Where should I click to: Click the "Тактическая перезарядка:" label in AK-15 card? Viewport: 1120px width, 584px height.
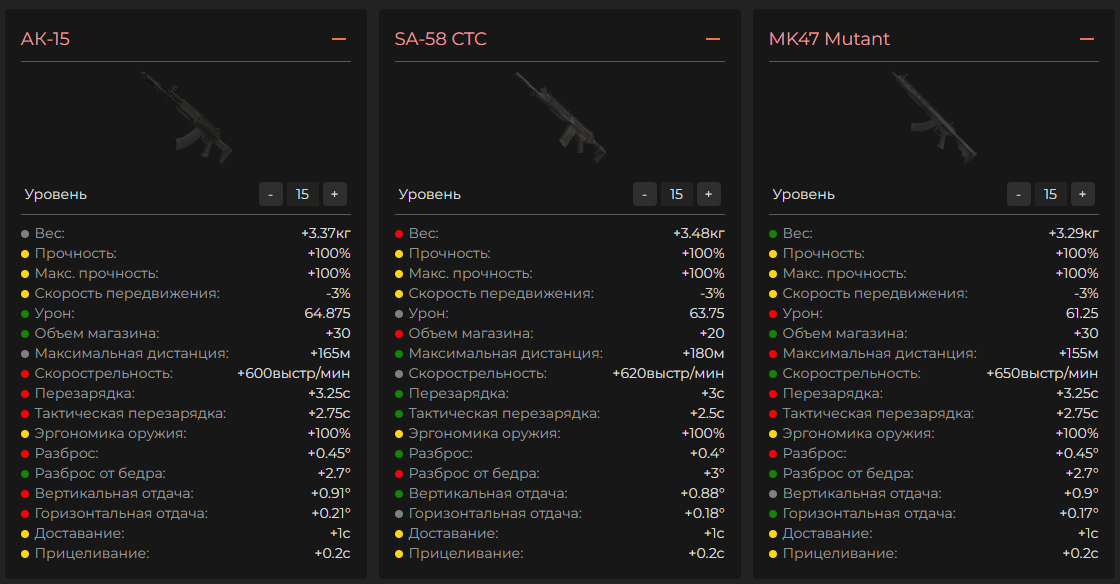tap(130, 413)
